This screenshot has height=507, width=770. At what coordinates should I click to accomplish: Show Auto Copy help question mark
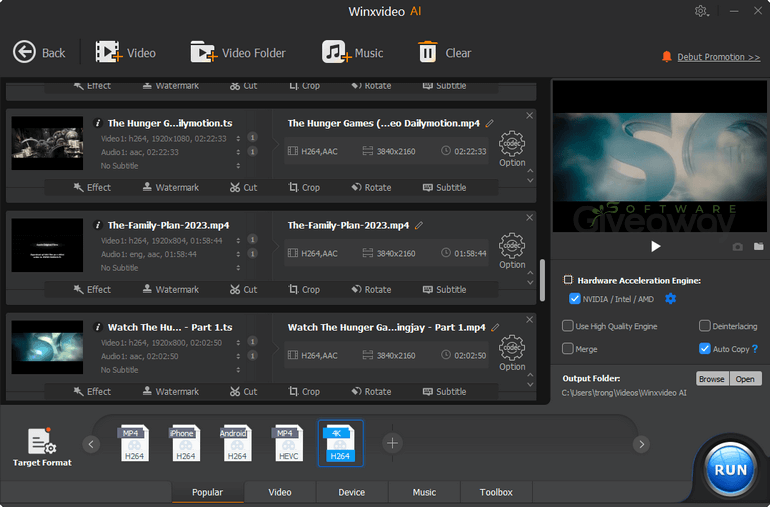coord(755,349)
